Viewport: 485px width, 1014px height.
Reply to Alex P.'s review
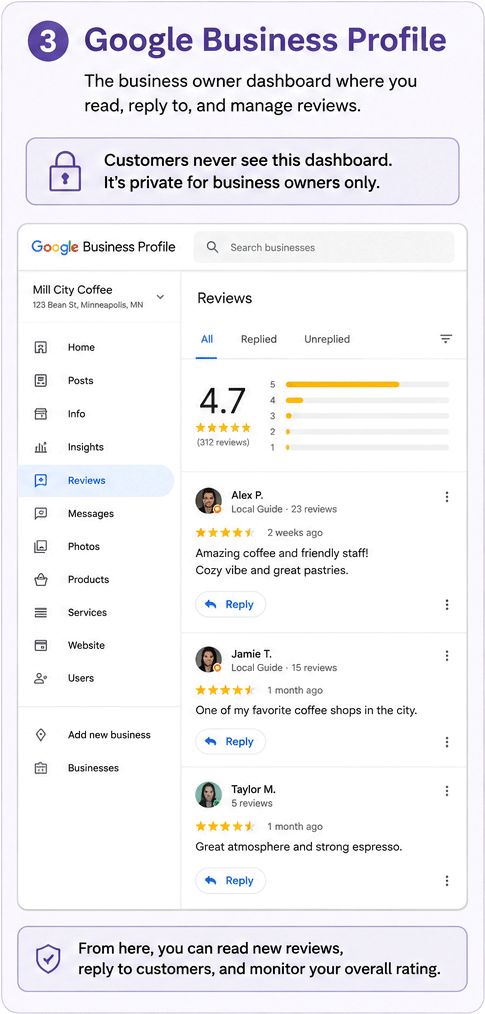point(230,605)
